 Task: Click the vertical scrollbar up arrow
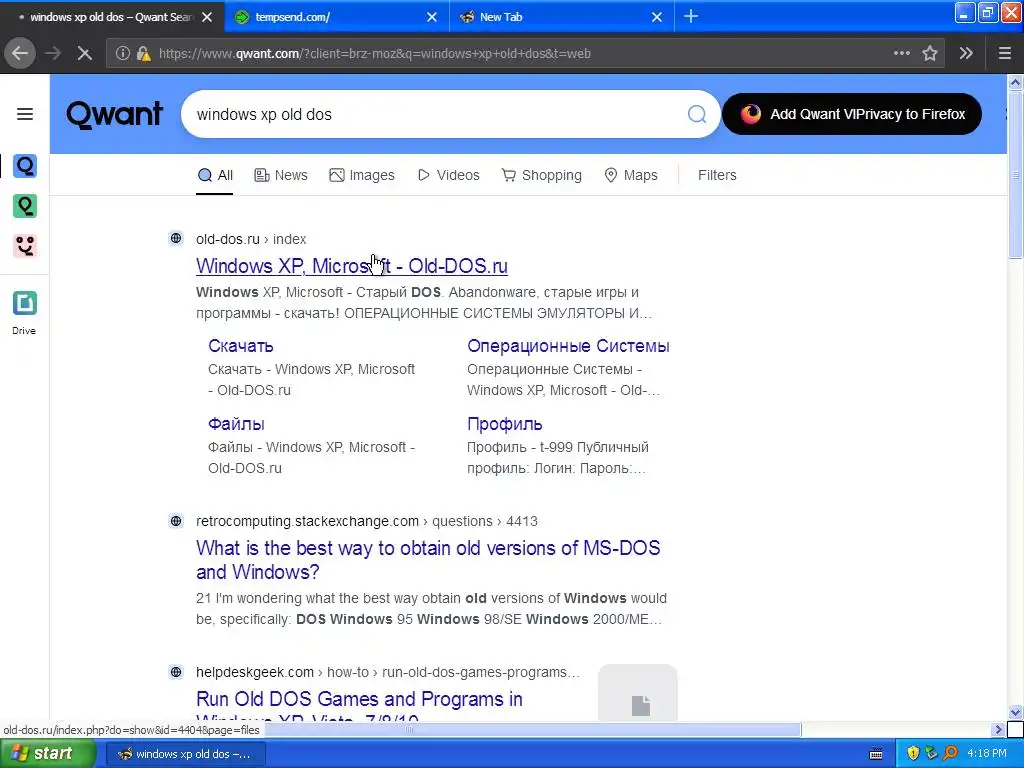[x=1015, y=82]
